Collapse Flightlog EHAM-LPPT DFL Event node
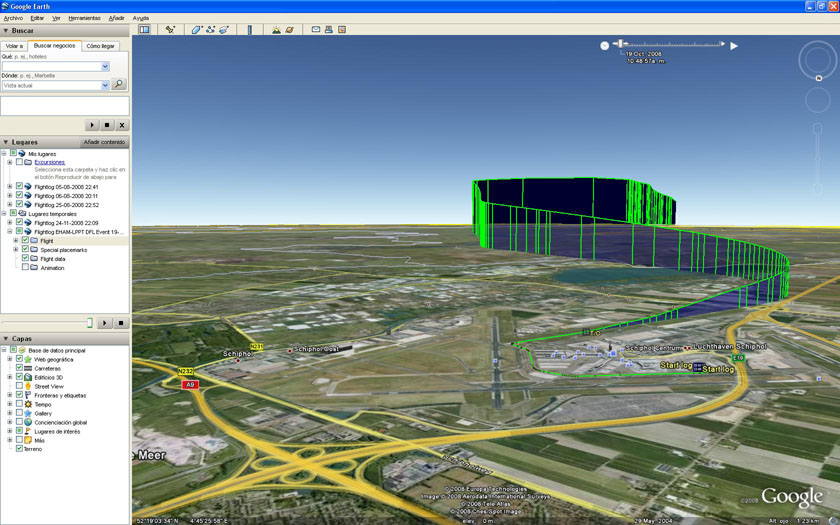This screenshot has width=840, height=525. (10, 231)
